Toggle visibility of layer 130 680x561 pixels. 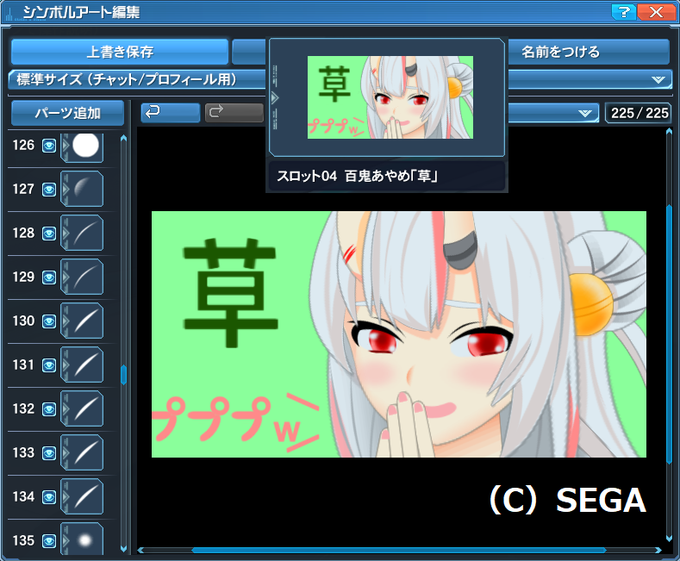coord(49,321)
